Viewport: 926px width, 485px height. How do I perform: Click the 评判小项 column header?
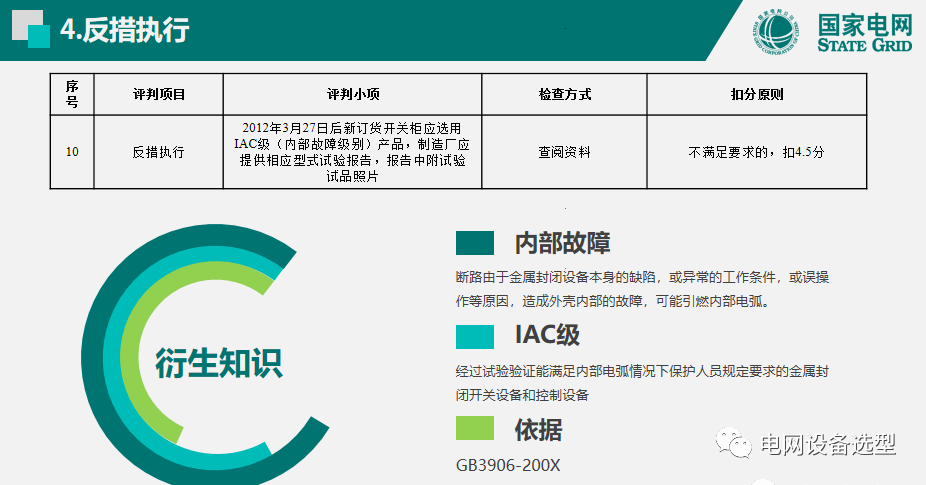[x=353, y=95]
